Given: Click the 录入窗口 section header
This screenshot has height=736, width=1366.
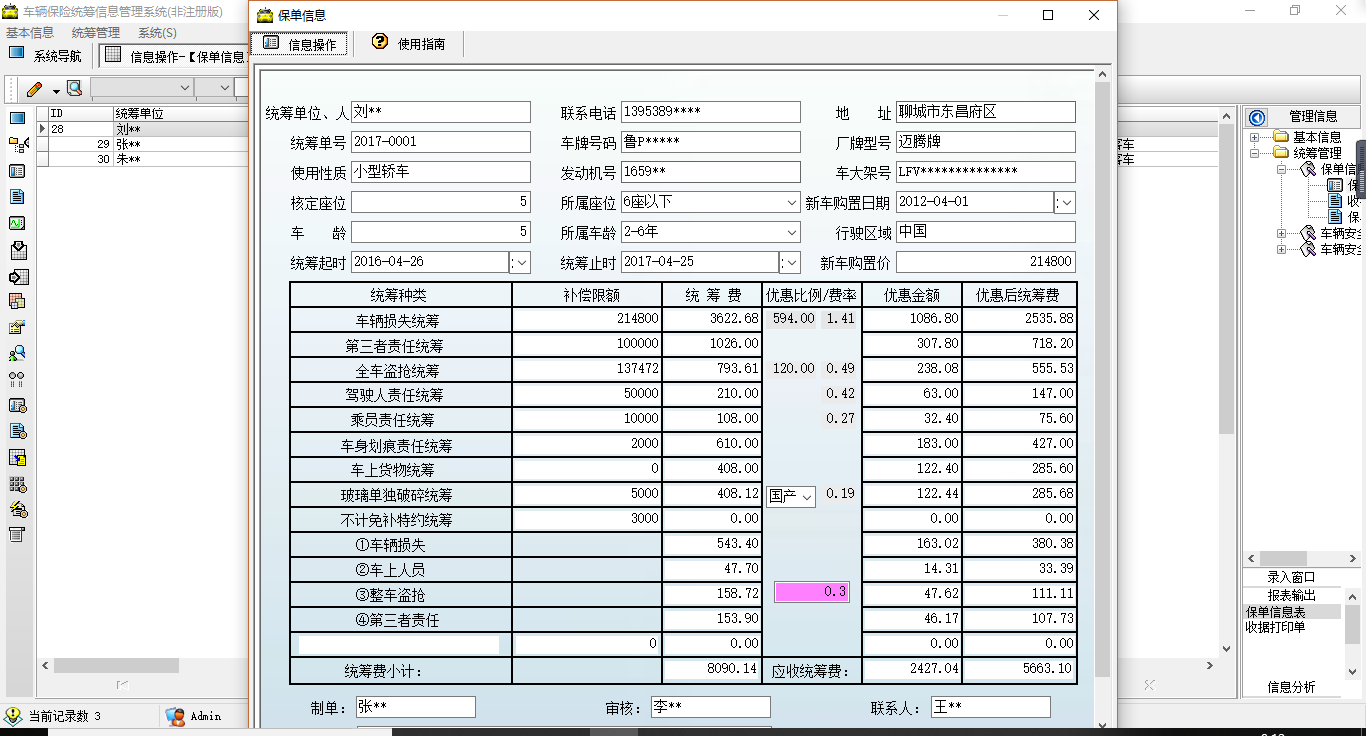Looking at the screenshot, I should click(x=1291, y=577).
